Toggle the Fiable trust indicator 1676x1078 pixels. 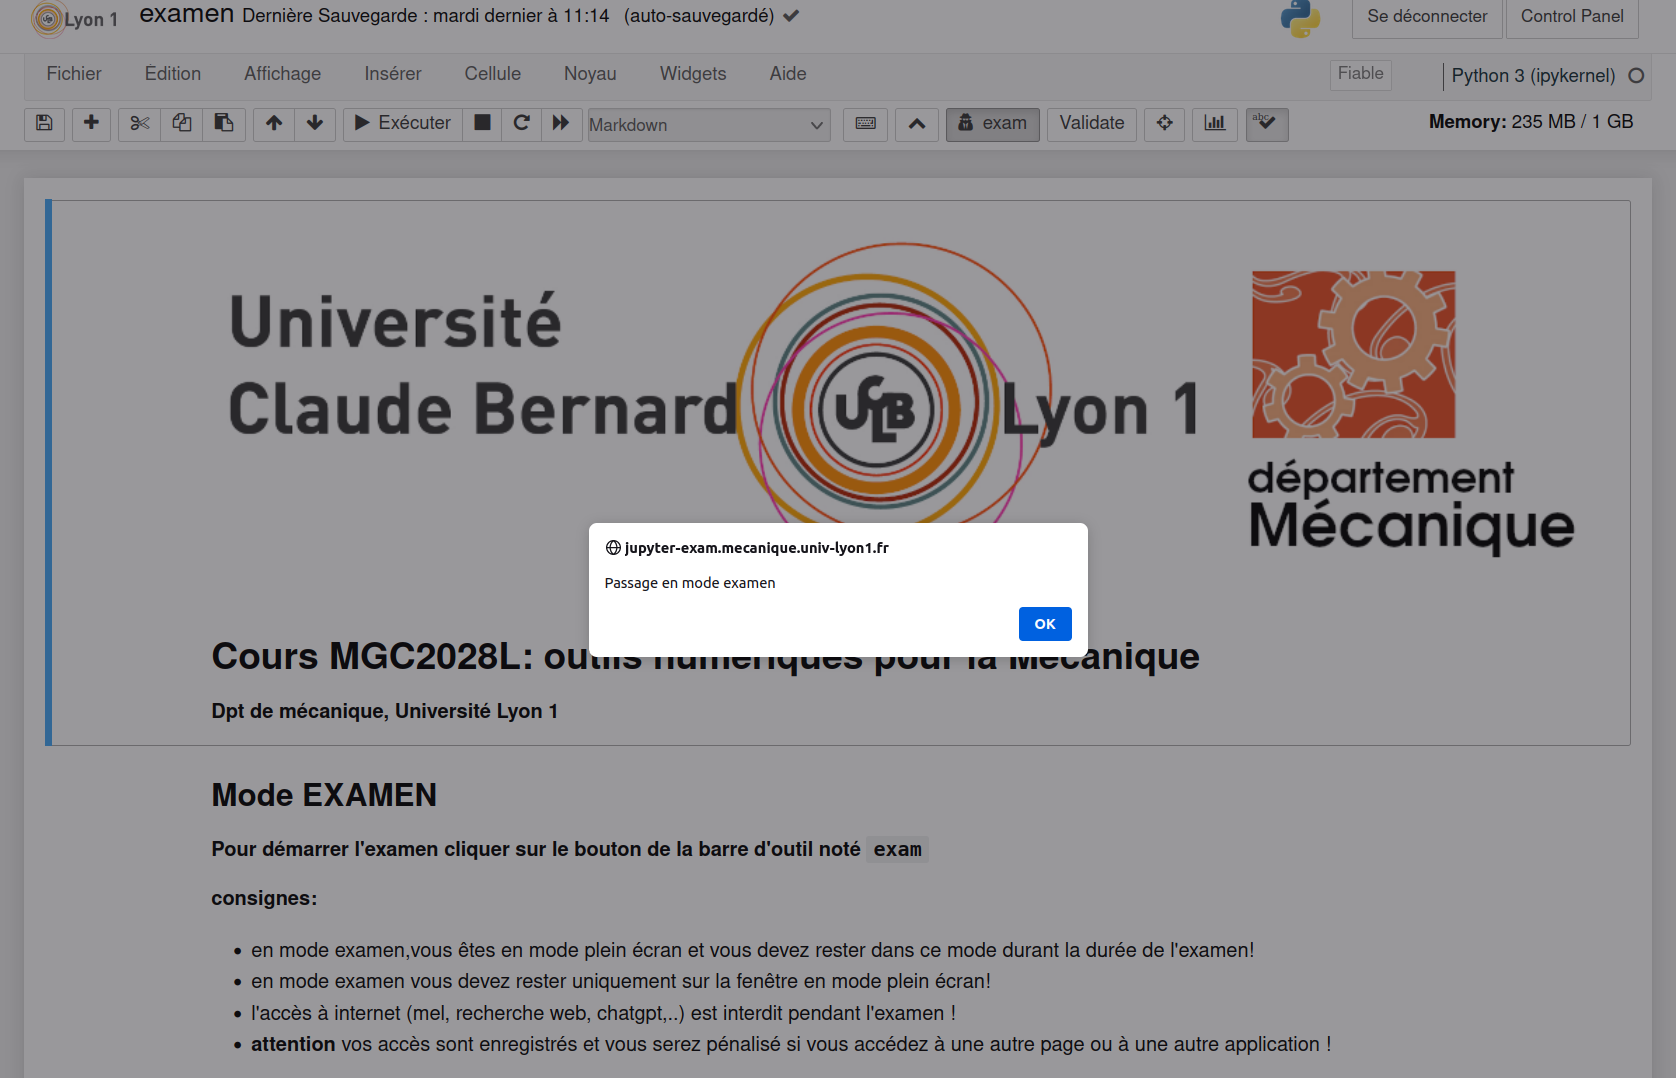pos(1360,74)
